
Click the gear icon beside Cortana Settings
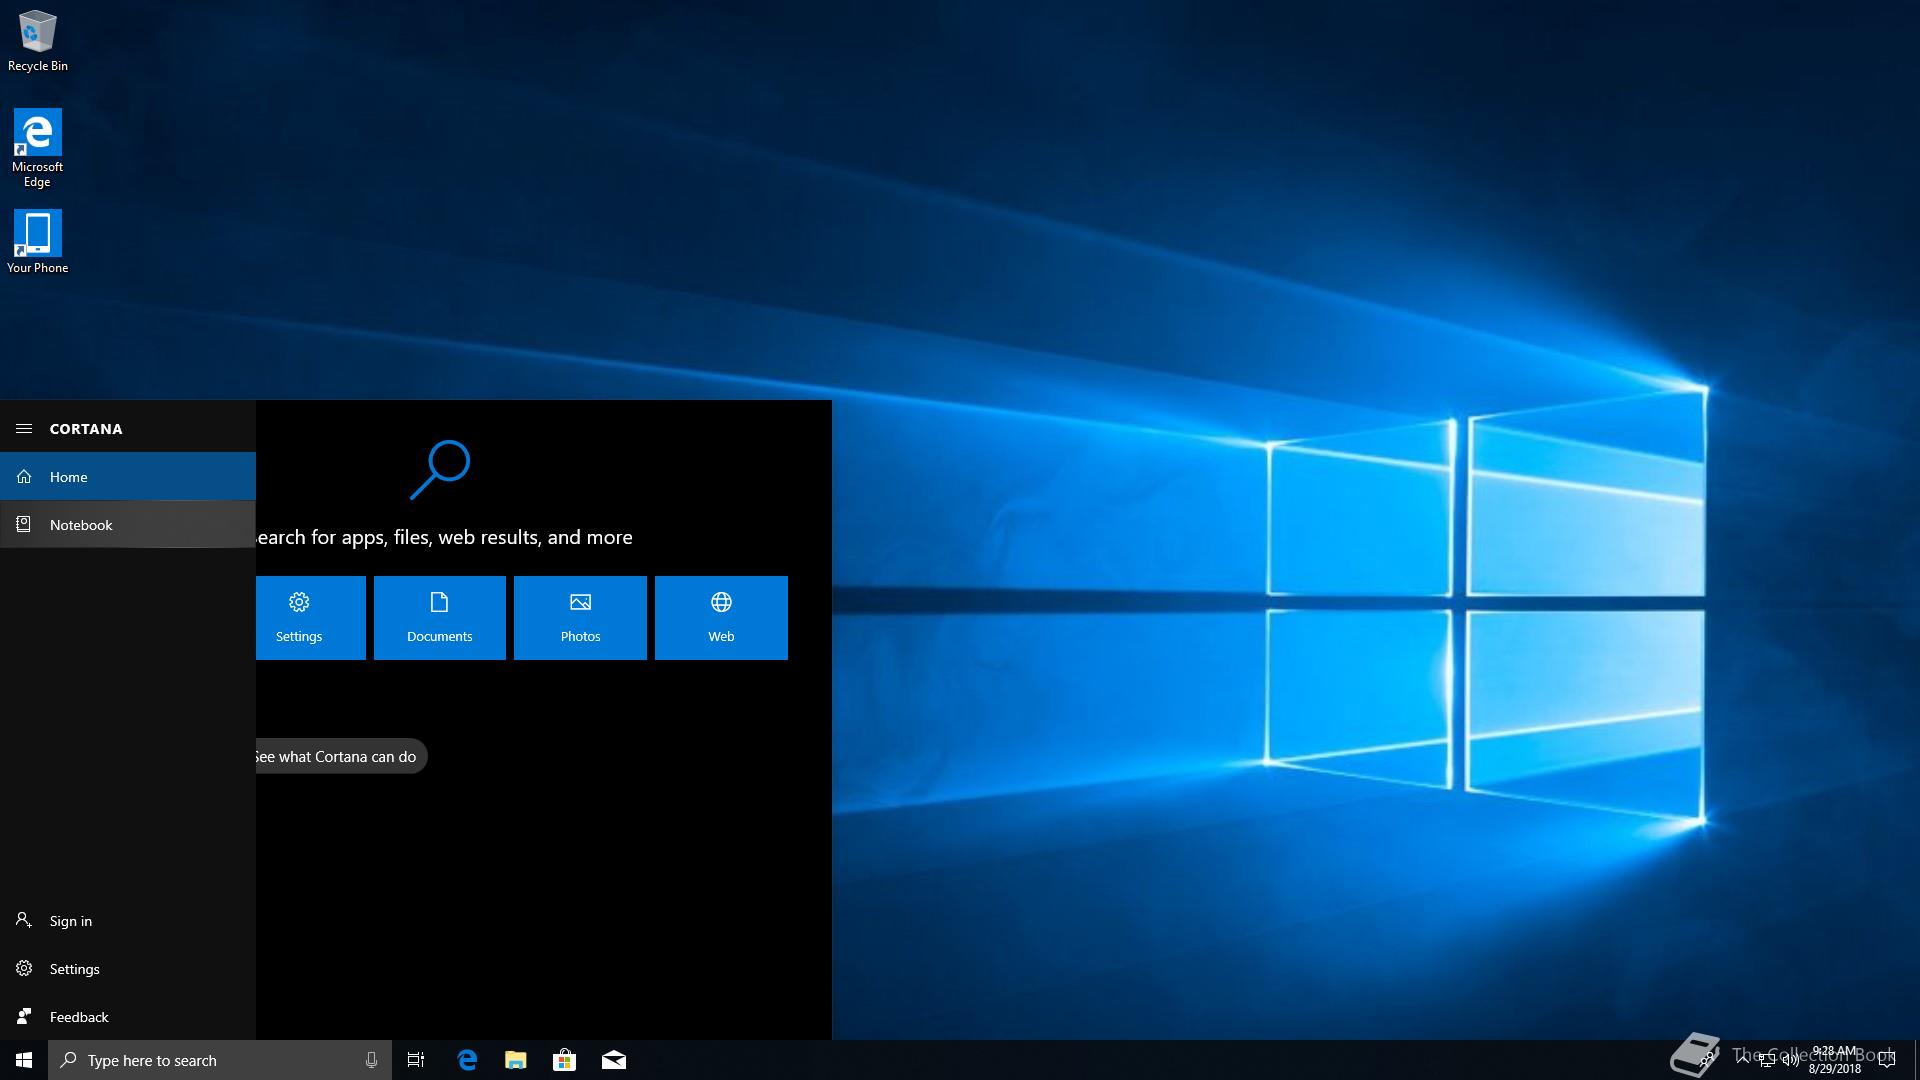pyautogui.click(x=24, y=969)
